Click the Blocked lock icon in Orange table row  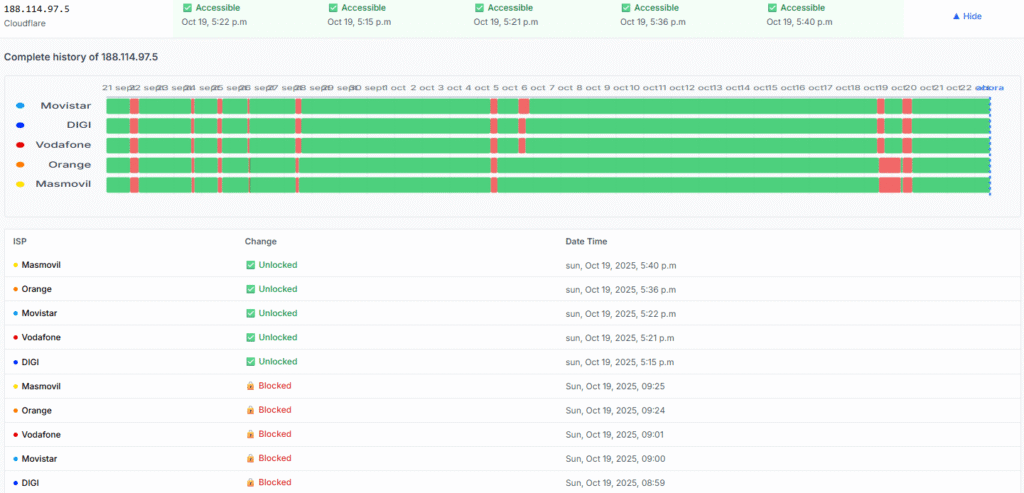251,410
